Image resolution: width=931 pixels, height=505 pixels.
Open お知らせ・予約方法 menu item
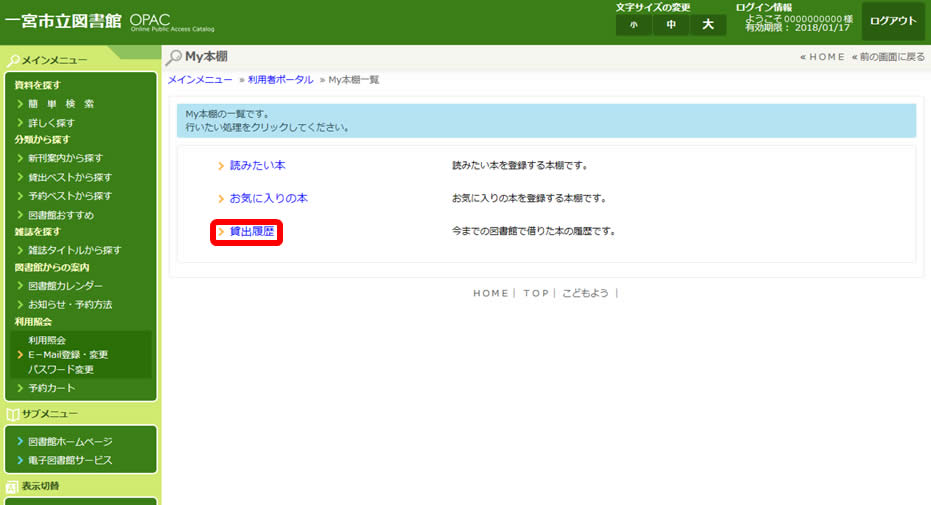click(70, 304)
